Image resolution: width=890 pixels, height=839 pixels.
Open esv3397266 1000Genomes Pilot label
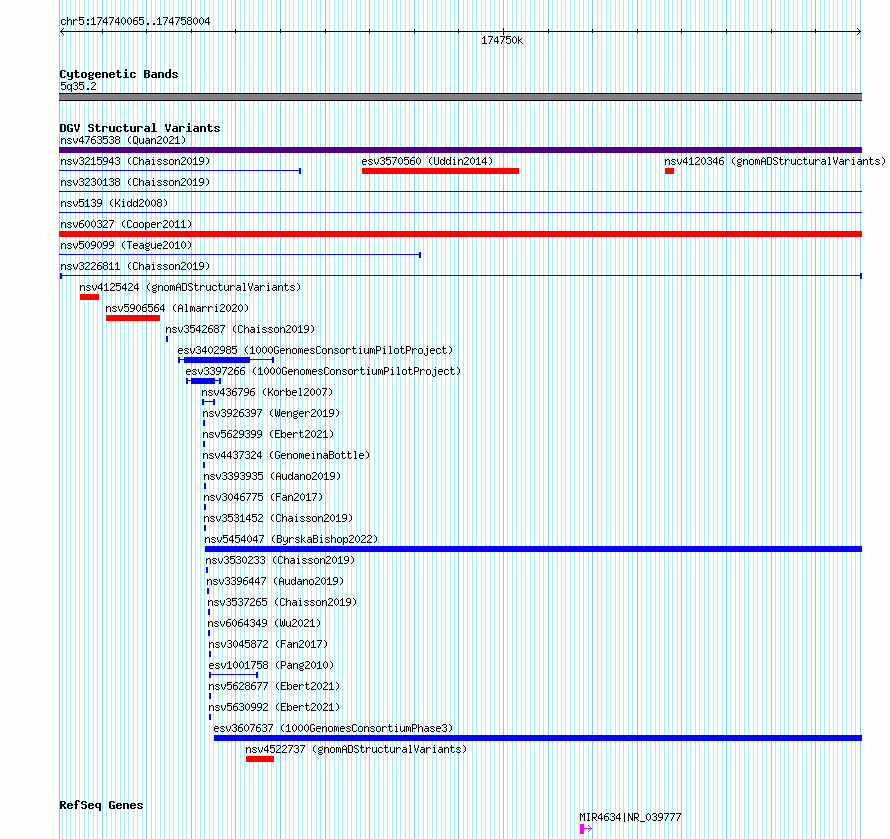pyautogui.click(x=323, y=371)
